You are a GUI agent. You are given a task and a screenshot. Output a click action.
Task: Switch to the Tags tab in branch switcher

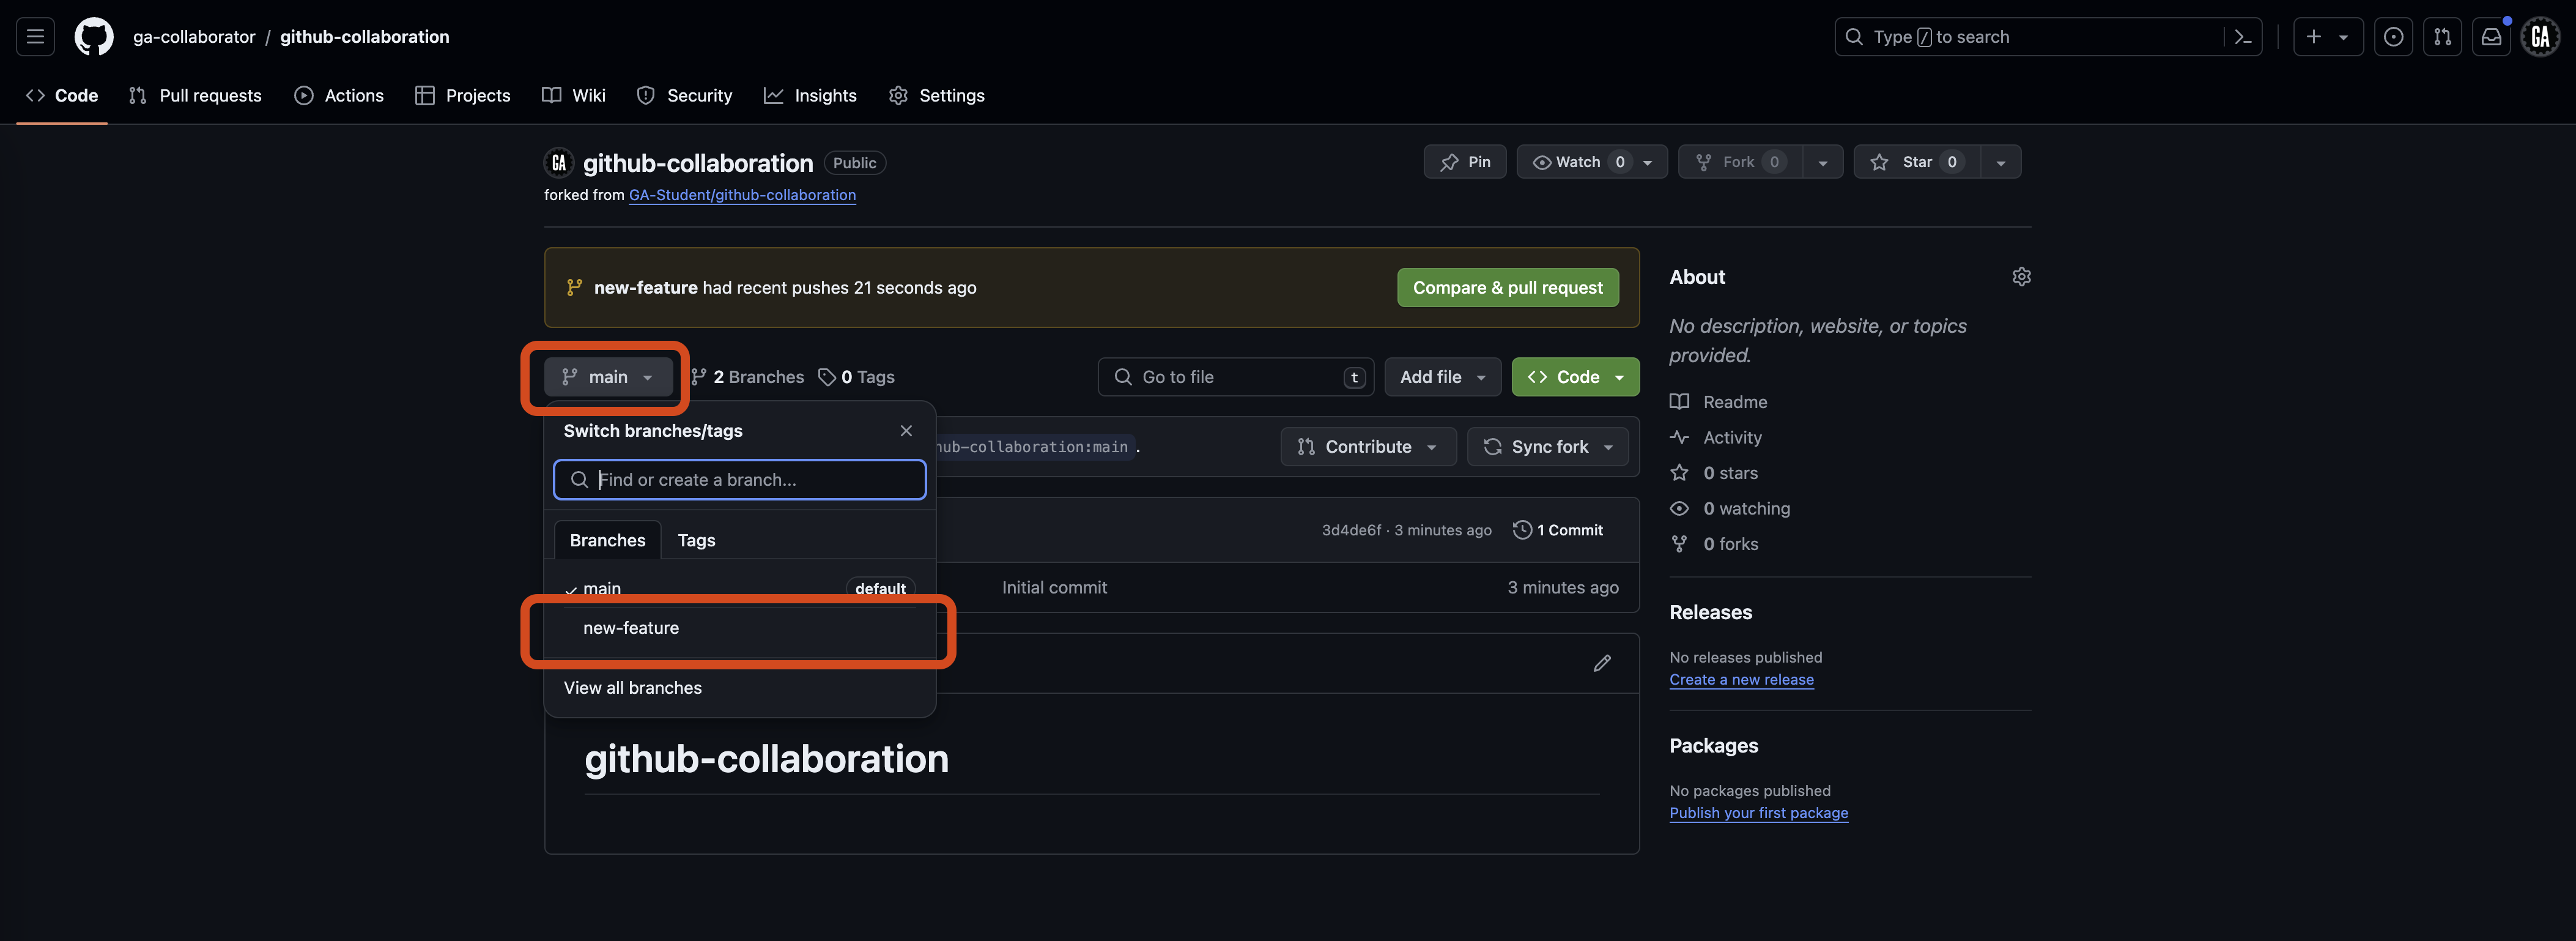click(696, 540)
